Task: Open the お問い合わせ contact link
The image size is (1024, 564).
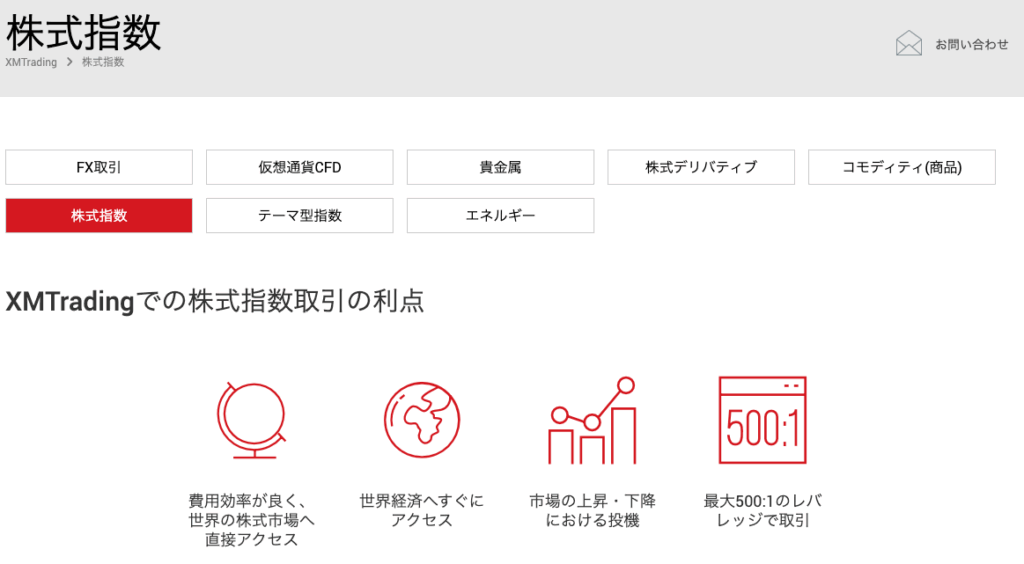Action: [972, 44]
